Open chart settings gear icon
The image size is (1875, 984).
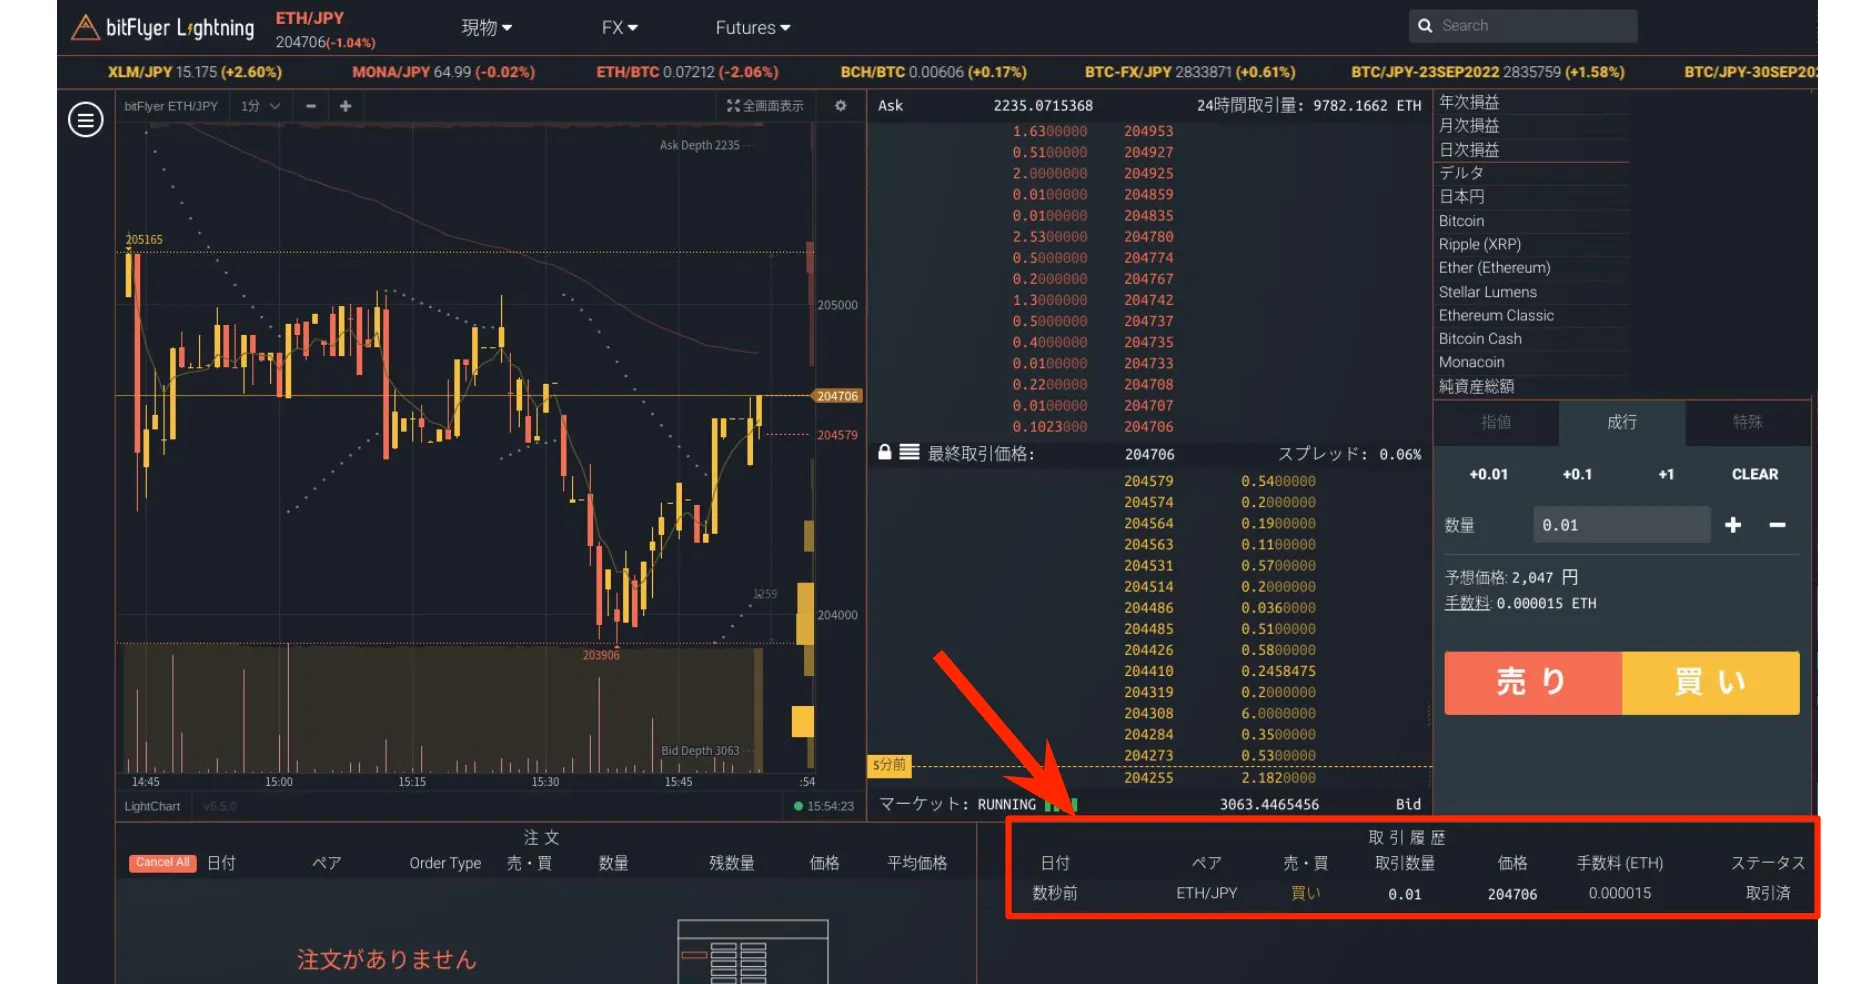[840, 106]
